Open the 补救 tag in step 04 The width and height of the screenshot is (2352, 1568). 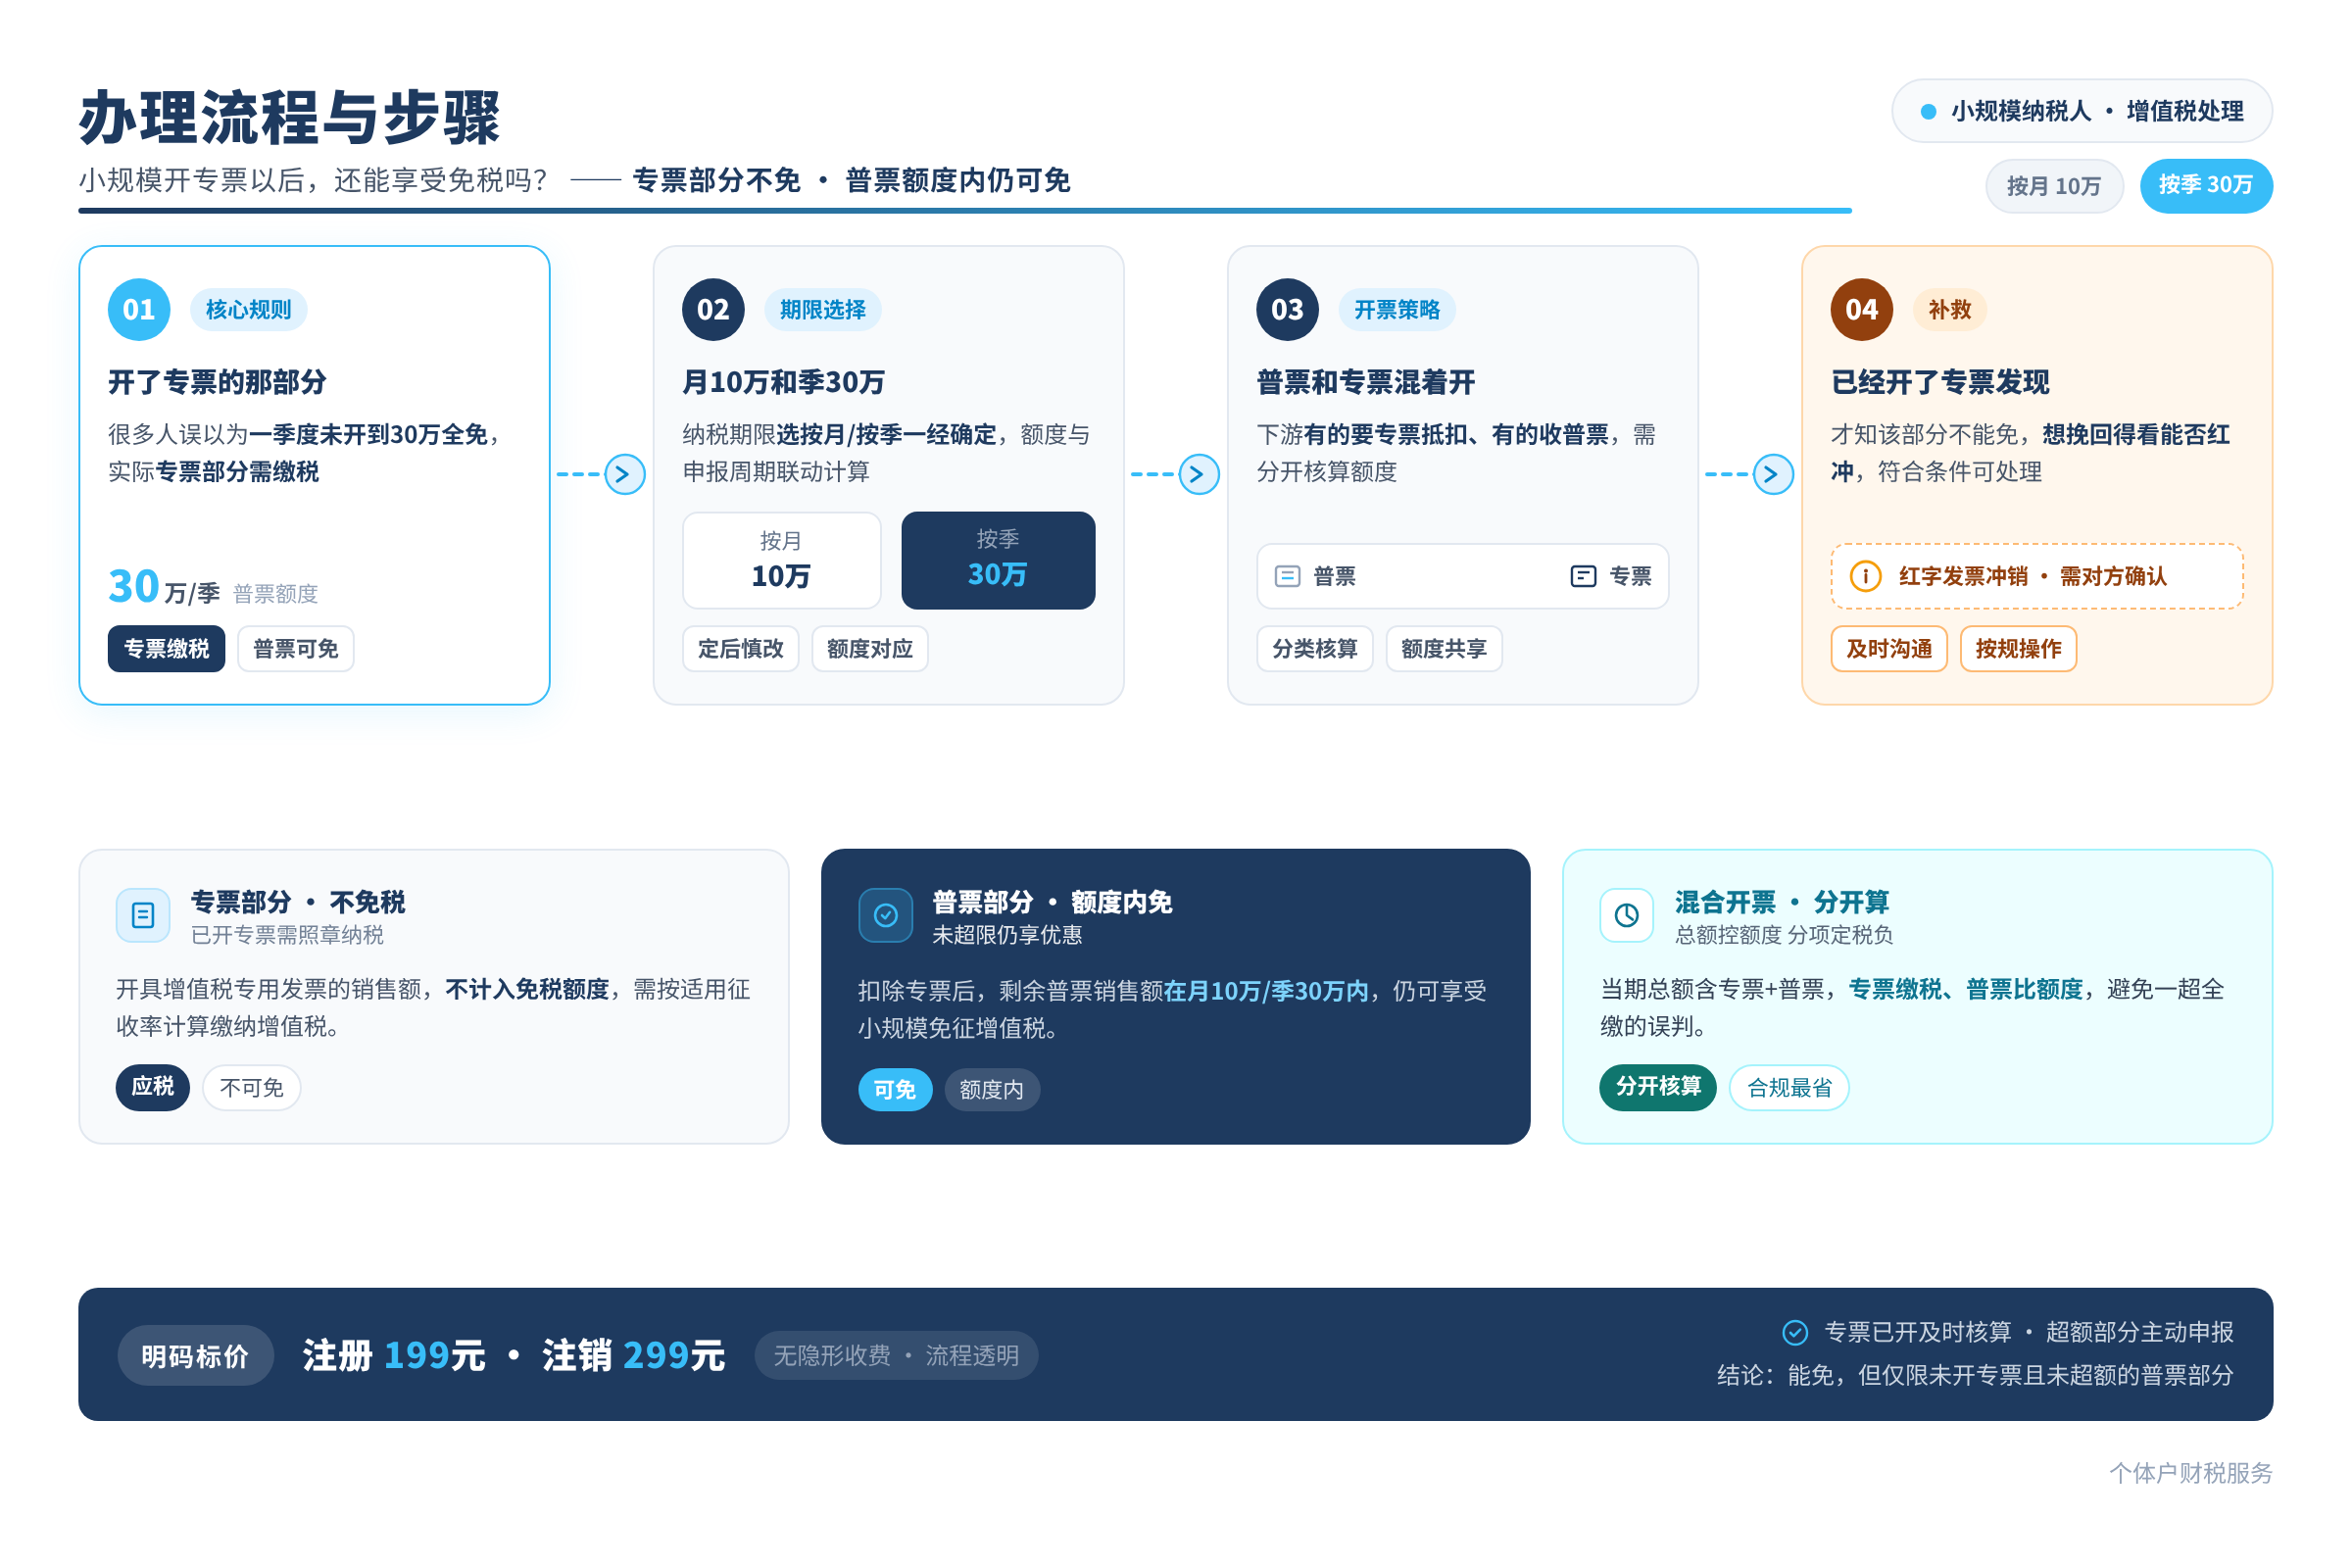pos(1949,310)
